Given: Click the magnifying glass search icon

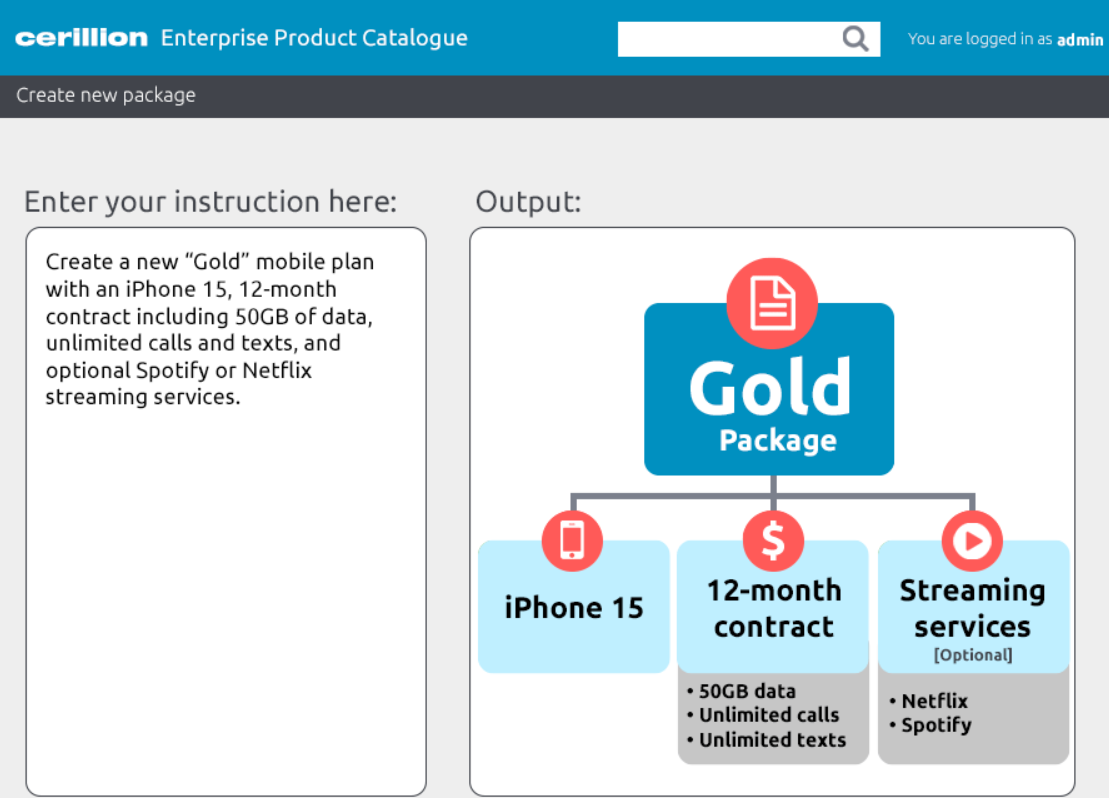Looking at the screenshot, I should [855, 39].
